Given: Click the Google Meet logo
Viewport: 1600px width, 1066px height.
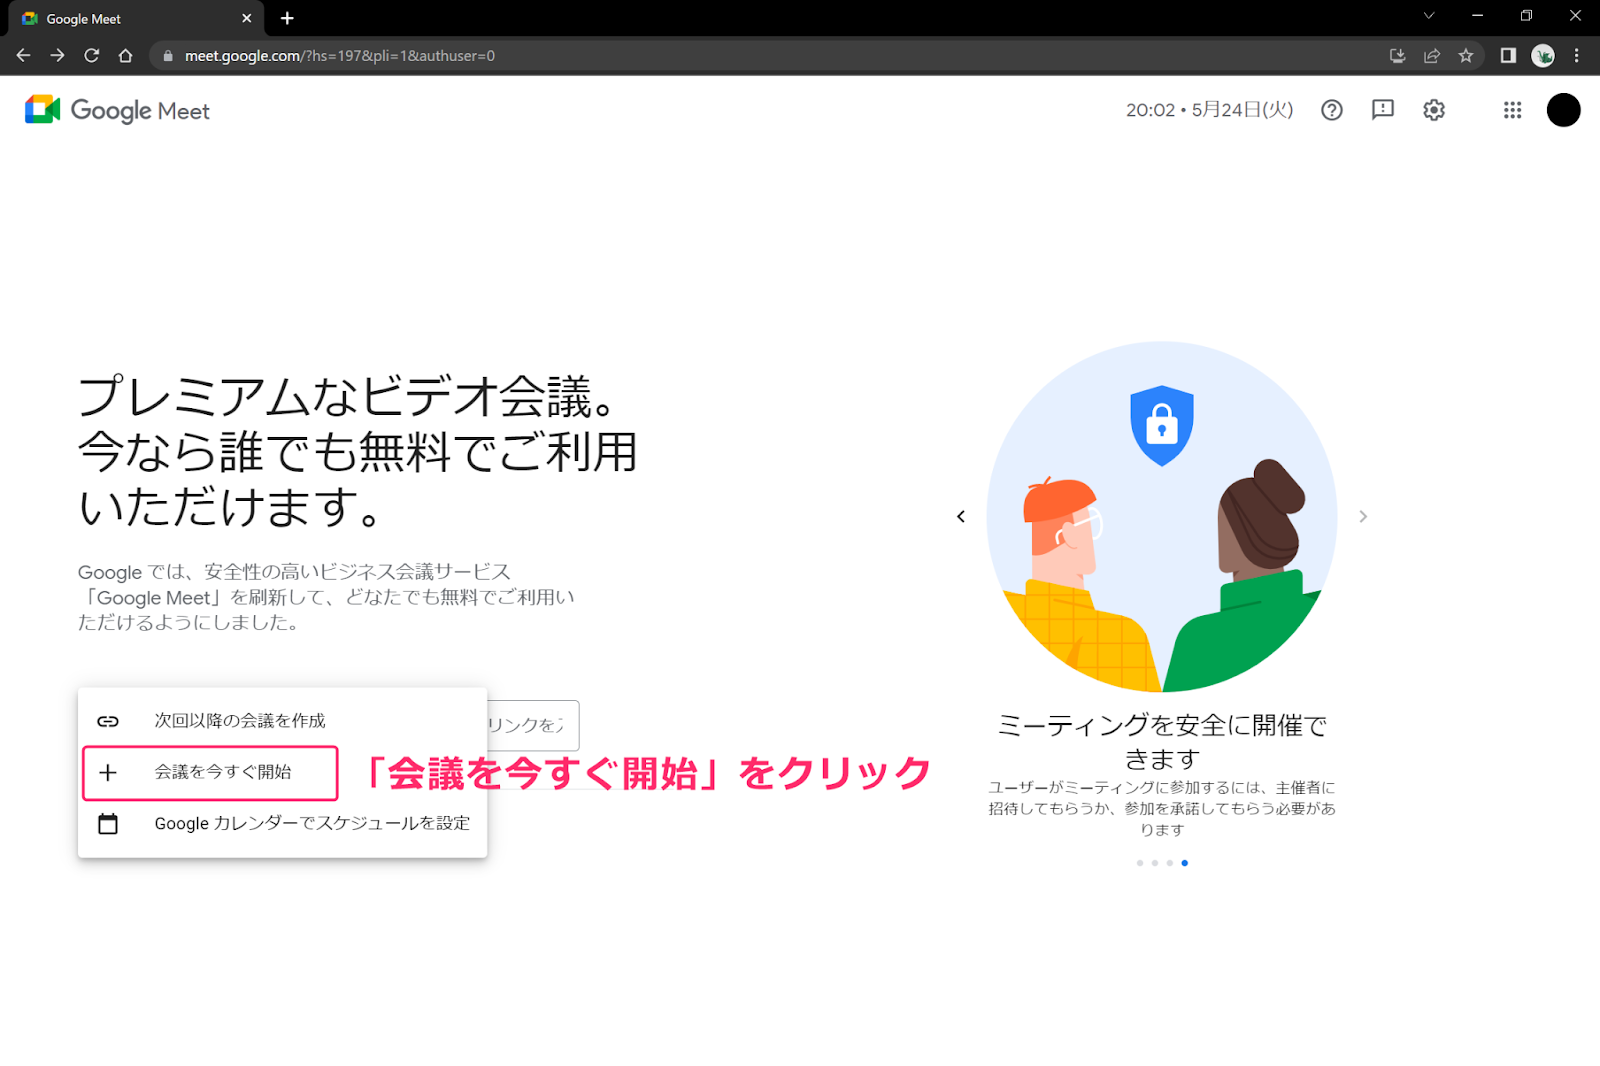Looking at the screenshot, I should point(117,110).
